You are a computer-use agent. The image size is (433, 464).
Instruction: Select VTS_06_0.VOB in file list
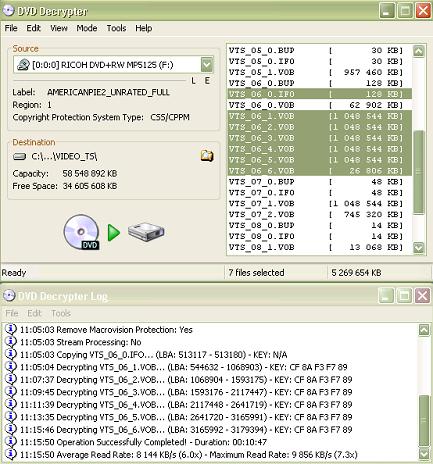point(319,105)
